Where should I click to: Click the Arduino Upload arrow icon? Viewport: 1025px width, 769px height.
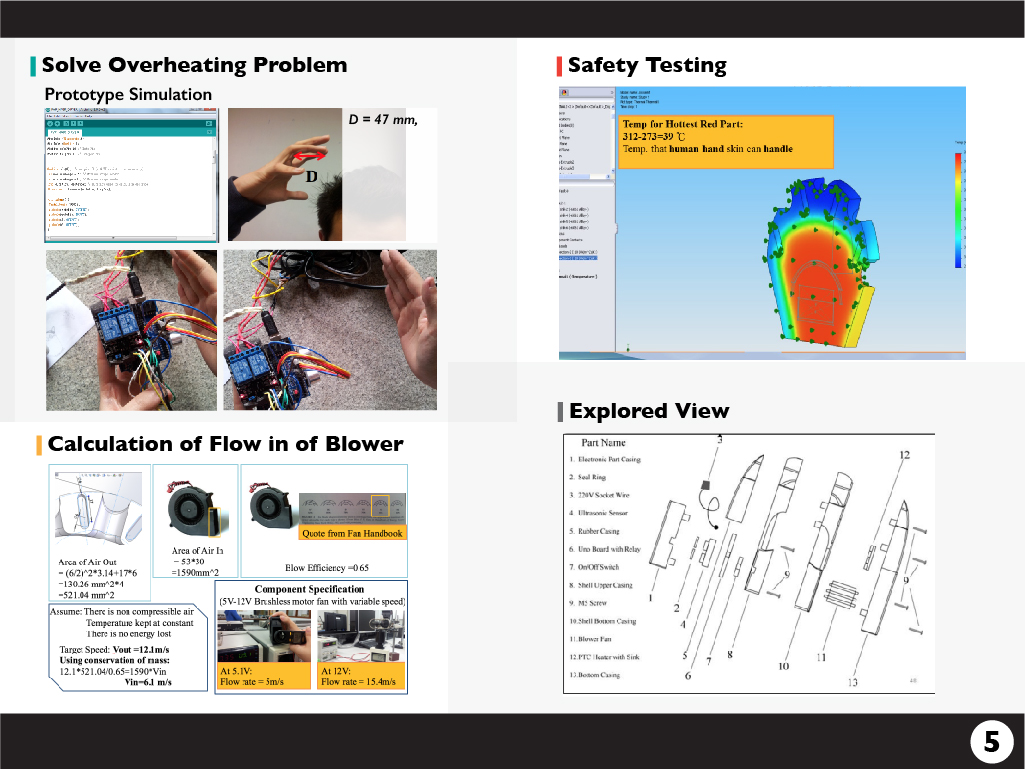58,123
